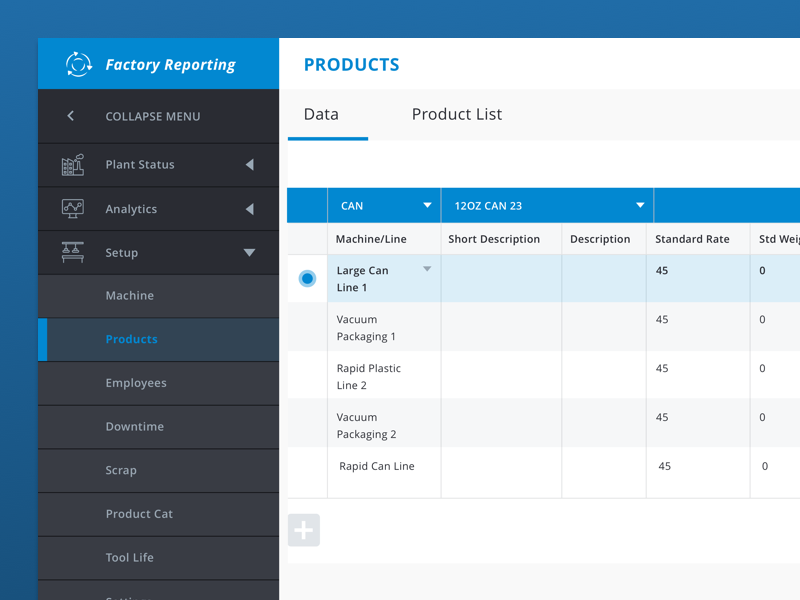
Task: Click the Setup icon in the sidebar
Action: pos(70,252)
